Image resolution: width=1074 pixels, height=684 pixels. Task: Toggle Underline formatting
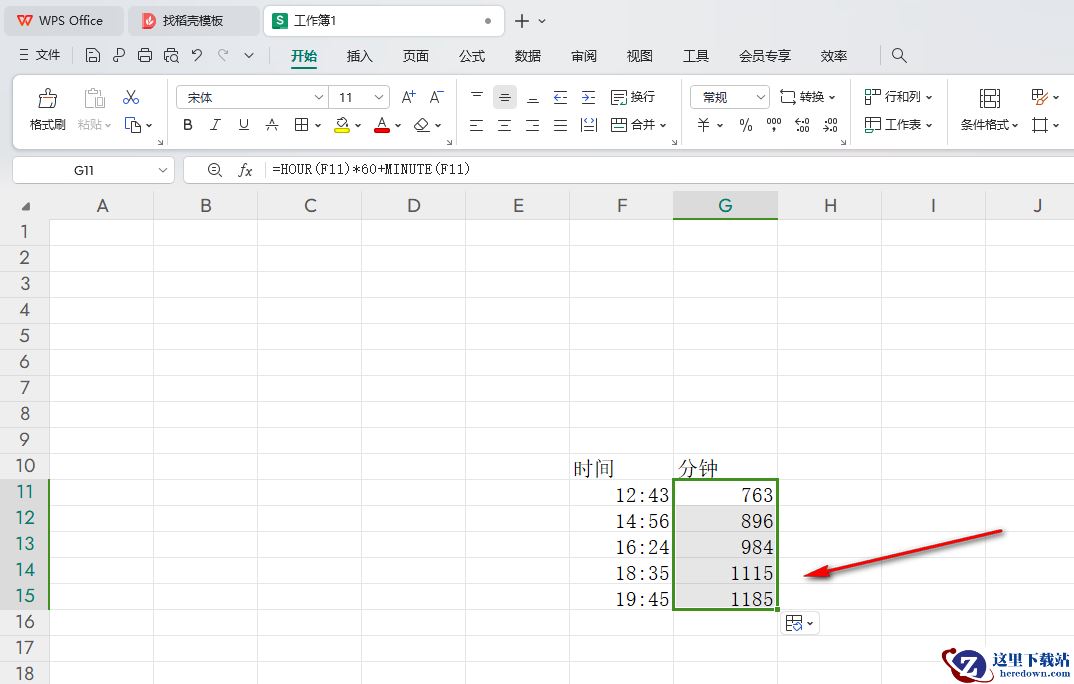[x=244, y=125]
